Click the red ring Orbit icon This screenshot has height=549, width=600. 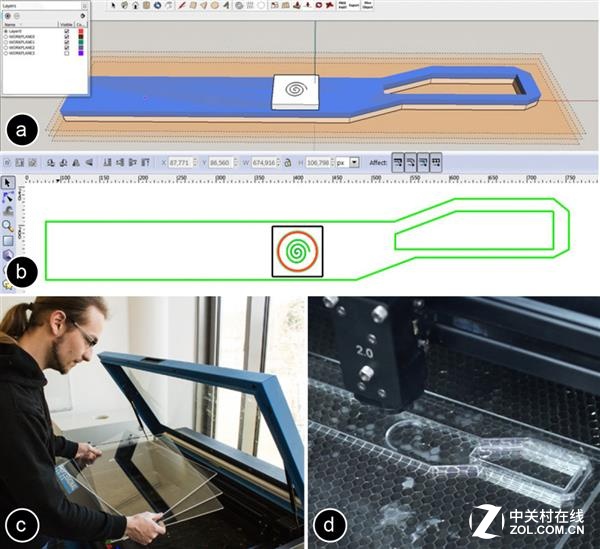pyautogui.click(x=318, y=5)
